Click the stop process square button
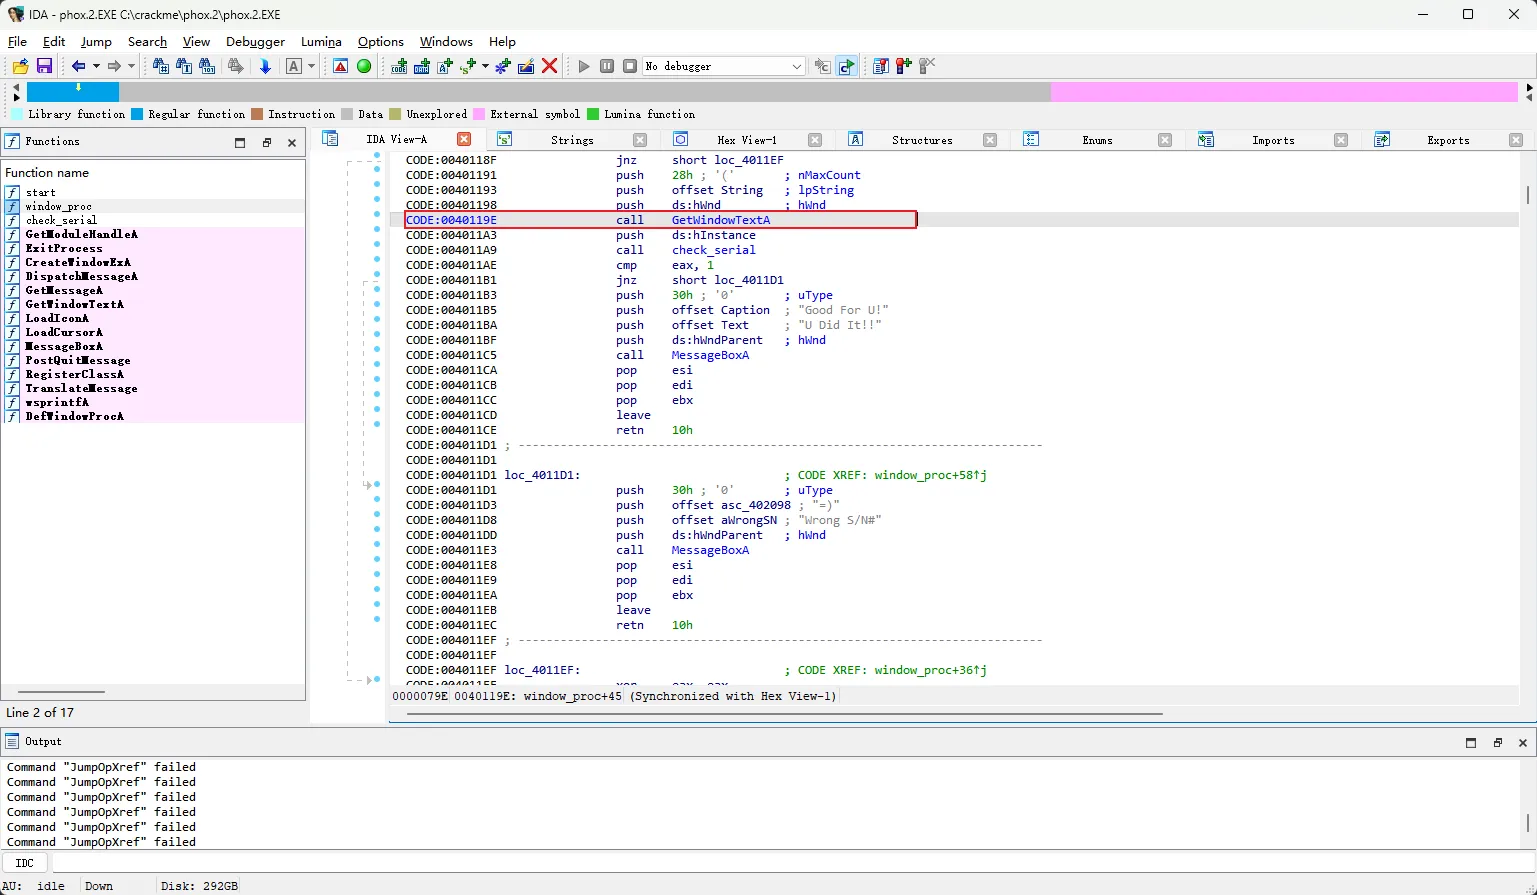The width and height of the screenshot is (1537, 895). pos(630,66)
